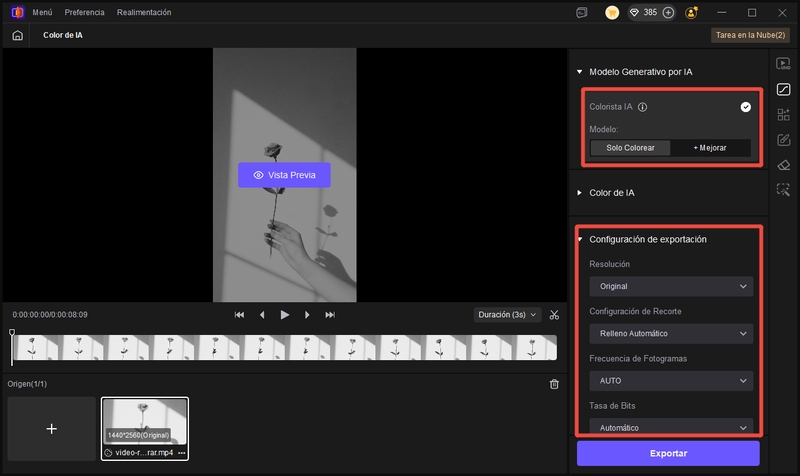Select the eraser tool in right sidebar
Image resolution: width=800 pixels, height=476 pixels.
point(783,164)
